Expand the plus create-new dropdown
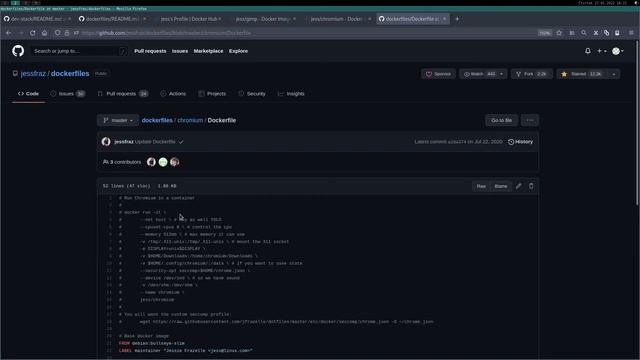 pos(602,51)
